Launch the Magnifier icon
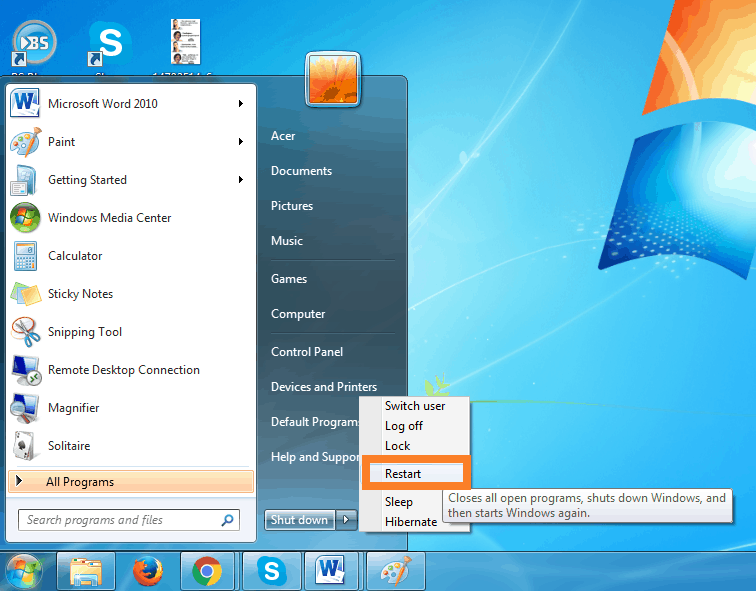The height and width of the screenshot is (591, 756). point(25,408)
